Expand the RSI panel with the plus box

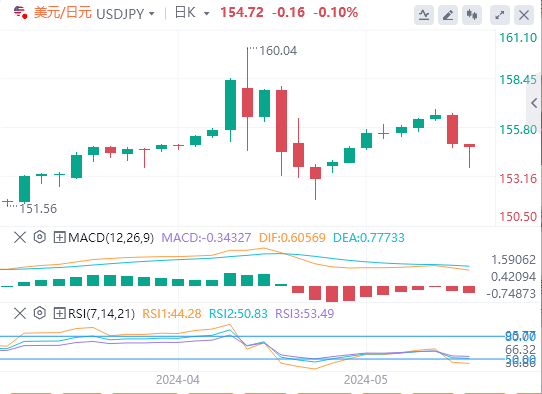click(59, 313)
